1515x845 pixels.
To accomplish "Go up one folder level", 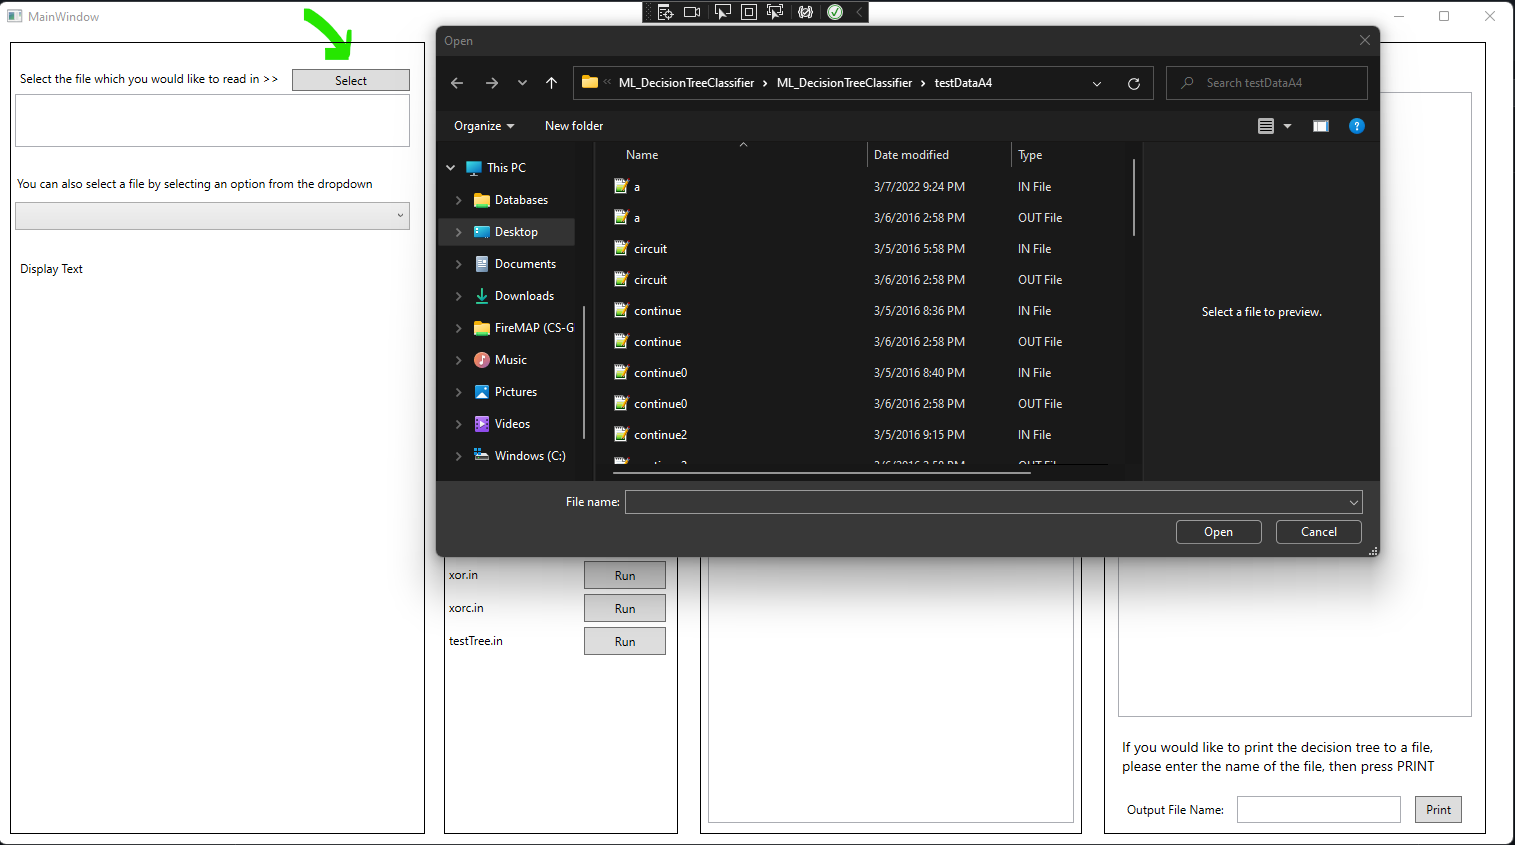I will click(551, 83).
